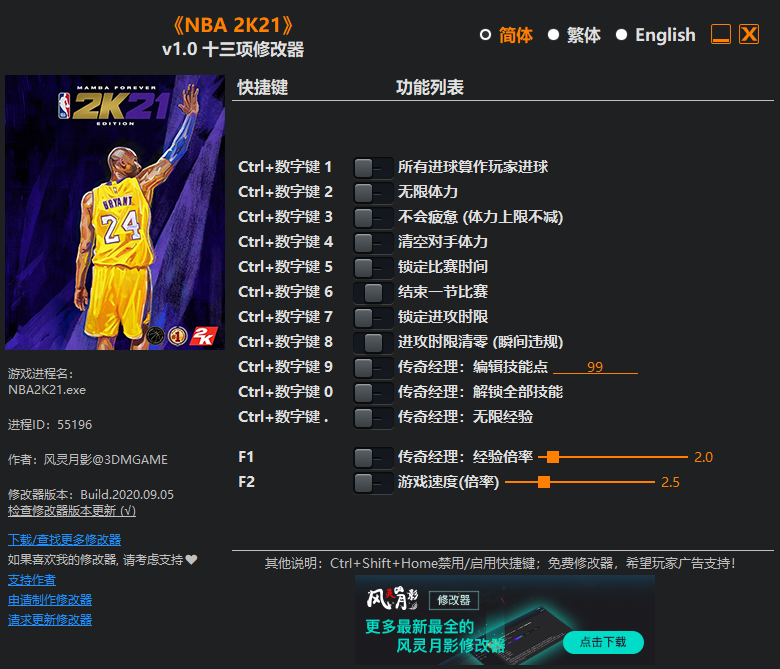The image size is (780, 669).
Task: Toggle 锁定进攻时限 switch
Action: [373, 317]
